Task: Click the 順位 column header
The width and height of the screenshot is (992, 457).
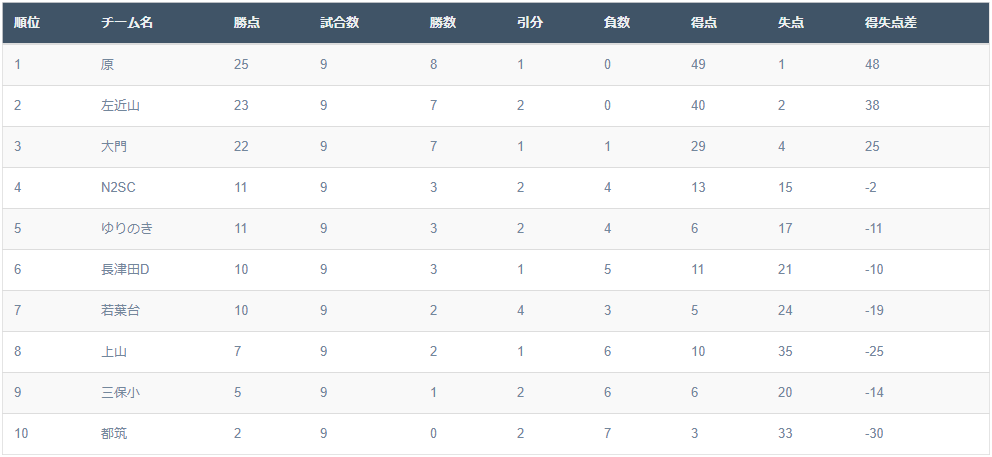Action: pyautogui.click(x=27, y=23)
